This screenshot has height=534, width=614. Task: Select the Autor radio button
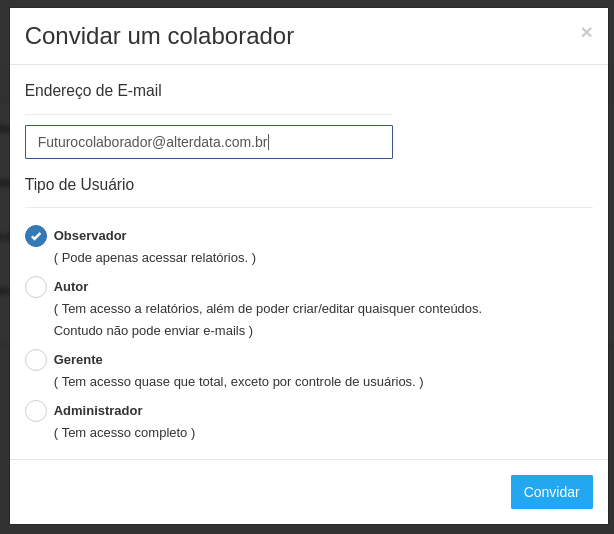36,287
